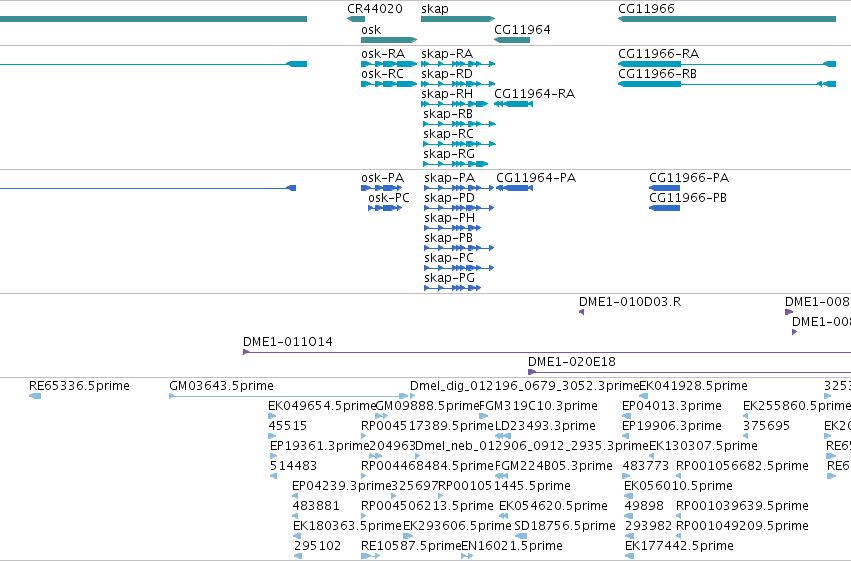The height and width of the screenshot is (561, 851).
Task: Click the EP19361.3prime feature
Action: tap(273, 456)
